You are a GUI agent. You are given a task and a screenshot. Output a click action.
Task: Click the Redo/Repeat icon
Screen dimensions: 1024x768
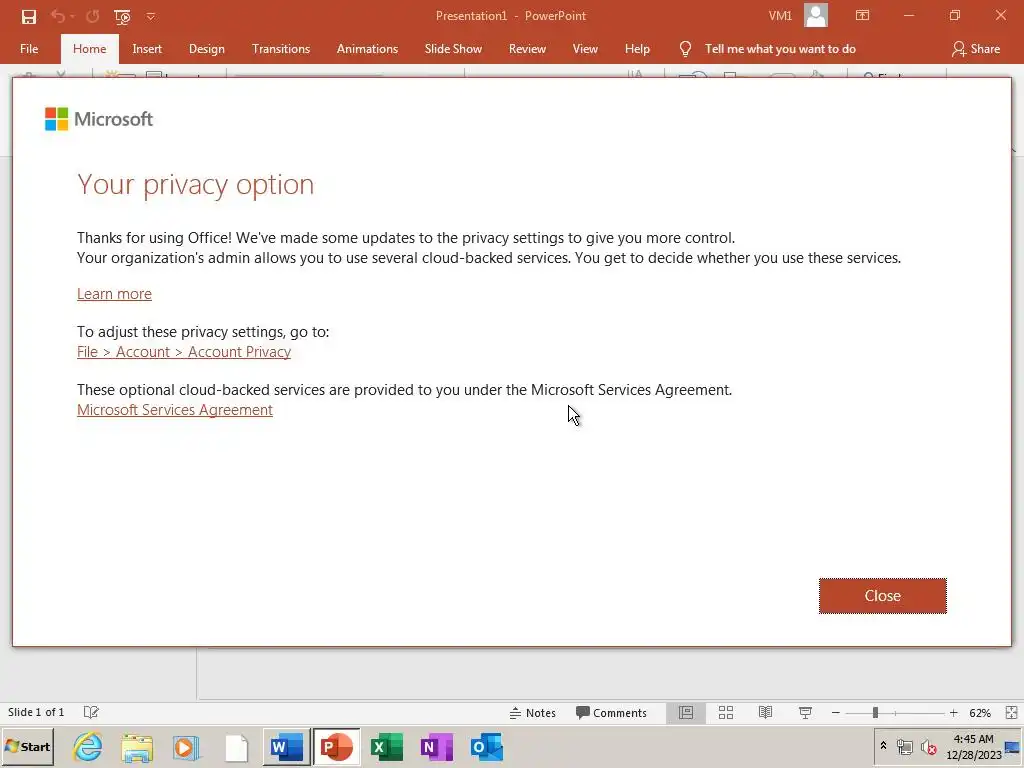[92, 16]
